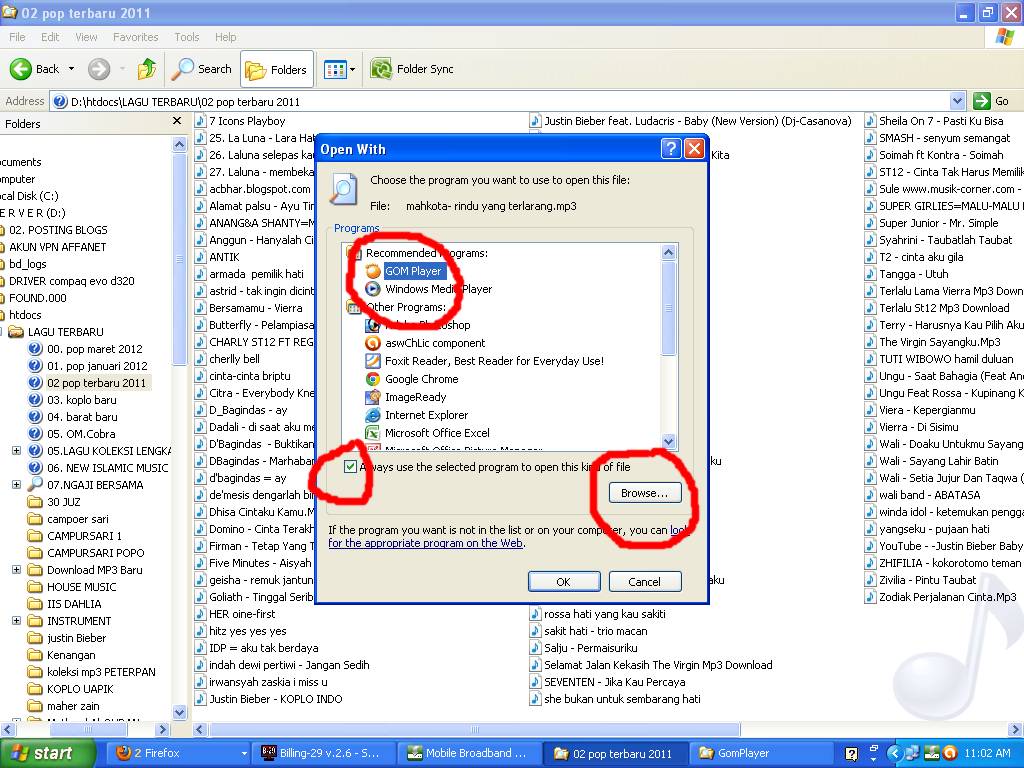Click the Forward navigation arrow icon
The image size is (1024, 768).
[99, 69]
